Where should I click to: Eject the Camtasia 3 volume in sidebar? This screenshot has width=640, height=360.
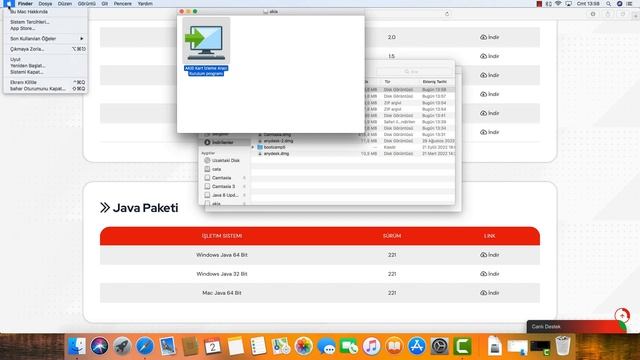[x=244, y=187]
